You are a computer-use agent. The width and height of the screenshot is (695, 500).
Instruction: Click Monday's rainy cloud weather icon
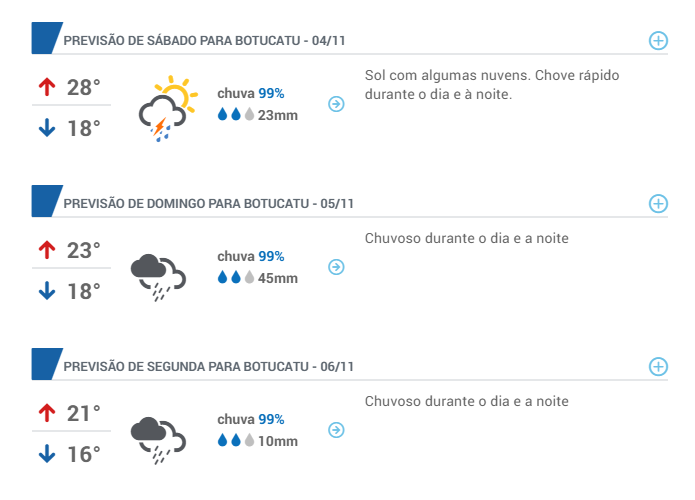[x=158, y=440]
